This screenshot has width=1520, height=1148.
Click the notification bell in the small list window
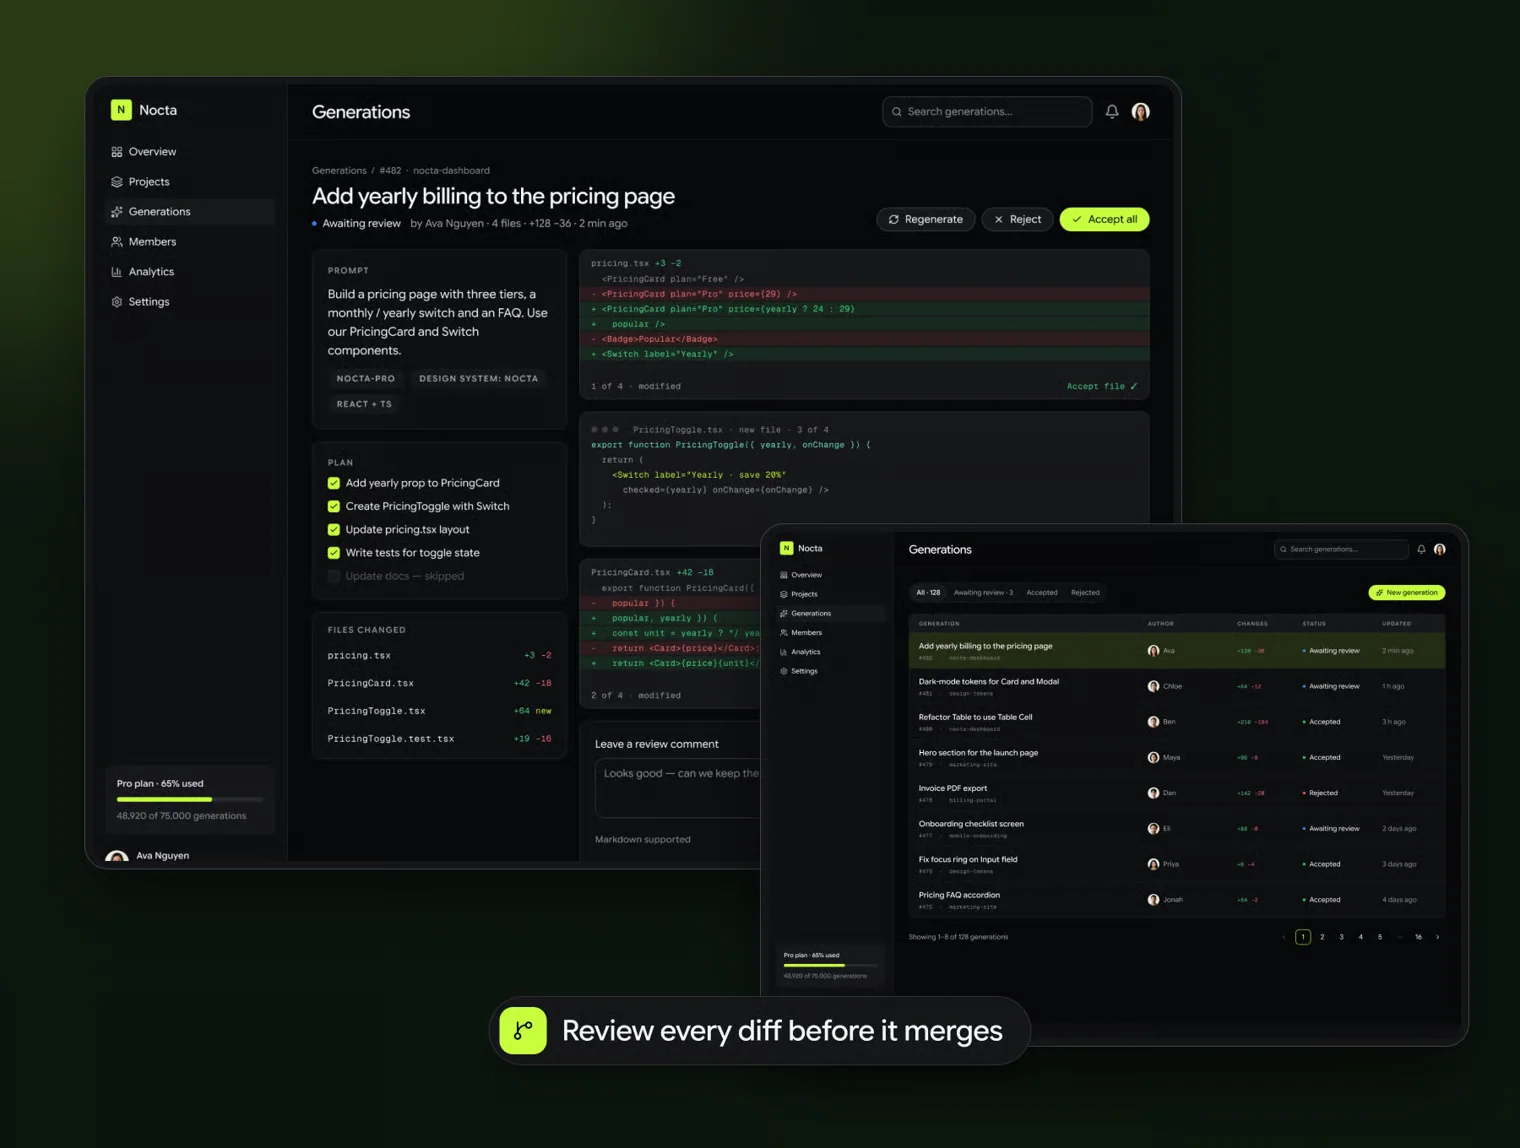click(1421, 549)
